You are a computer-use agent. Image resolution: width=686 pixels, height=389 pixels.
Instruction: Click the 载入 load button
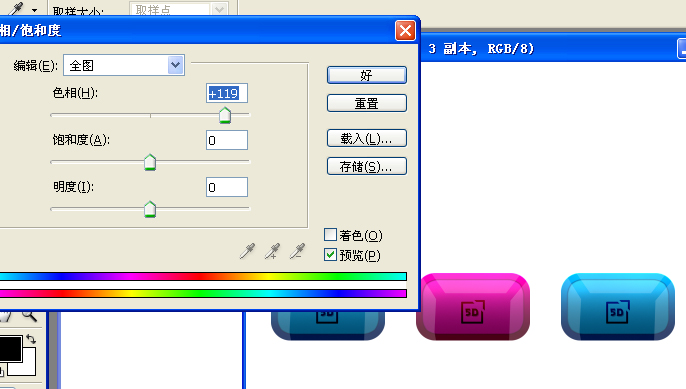coord(367,138)
